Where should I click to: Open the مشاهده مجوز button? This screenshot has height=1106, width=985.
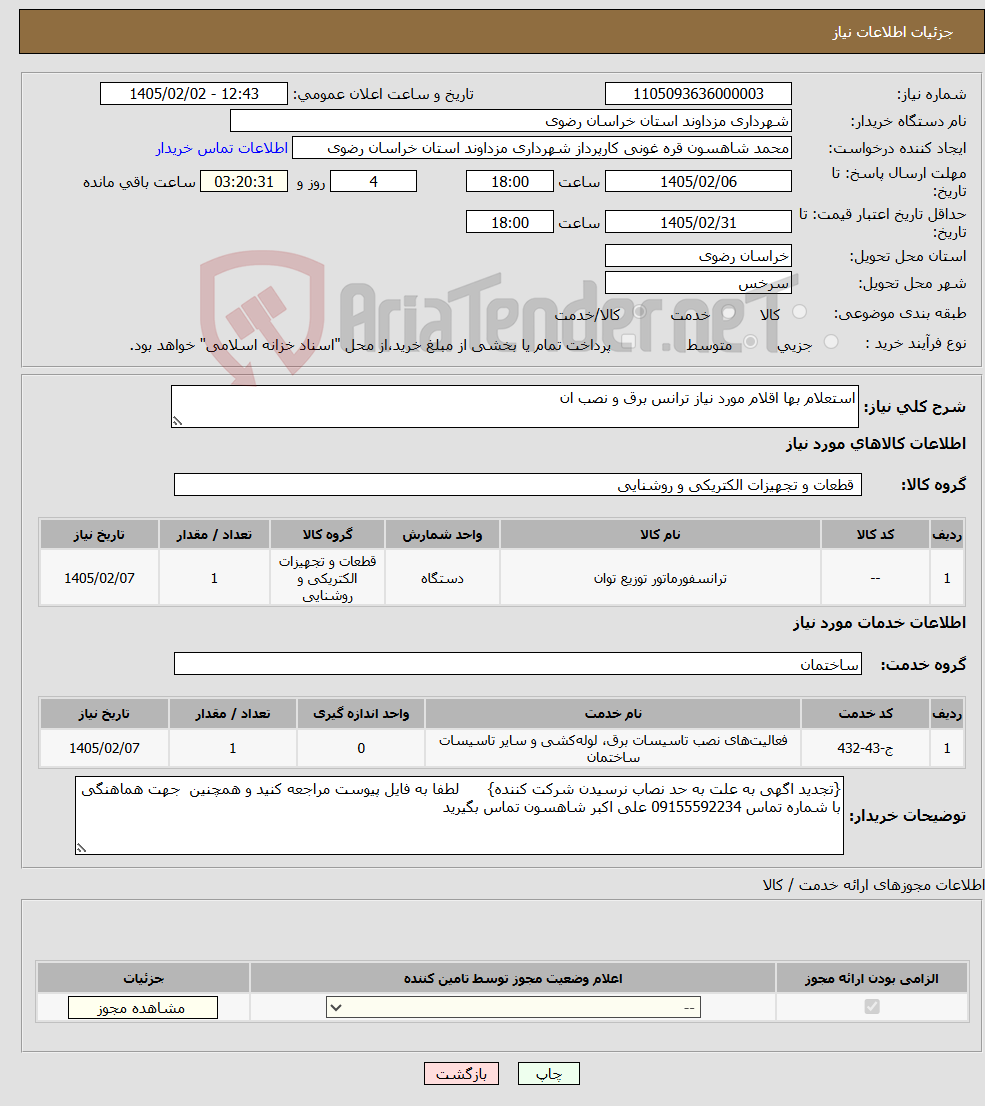click(143, 1008)
